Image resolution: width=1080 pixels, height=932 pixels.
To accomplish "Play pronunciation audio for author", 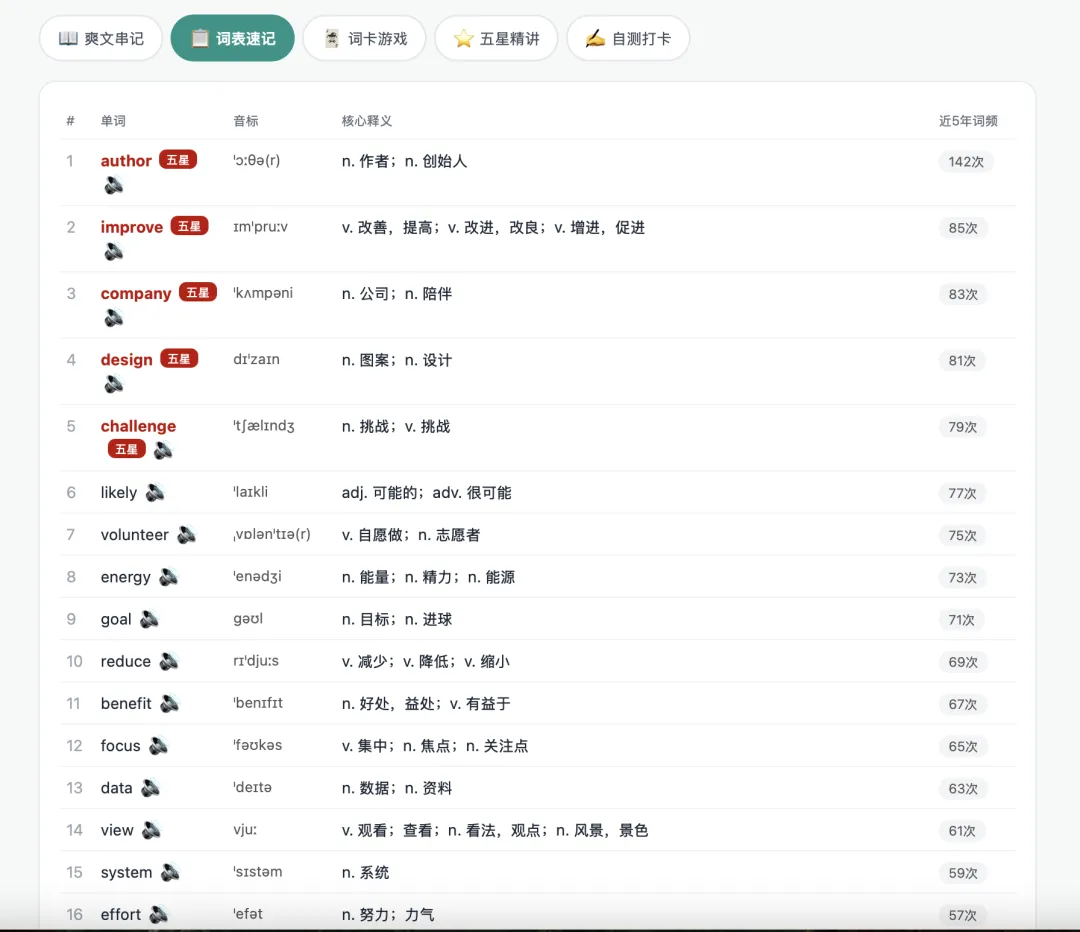I will coord(114,185).
